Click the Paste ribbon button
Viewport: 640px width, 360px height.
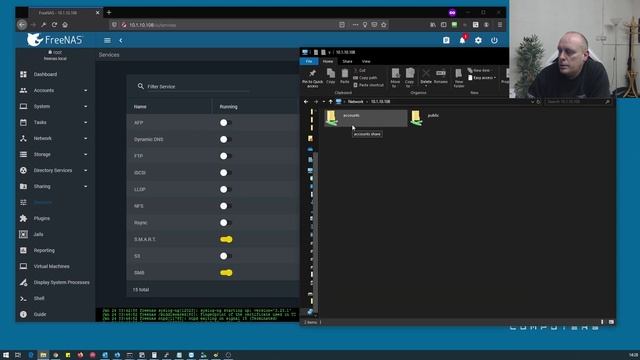point(344,76)
